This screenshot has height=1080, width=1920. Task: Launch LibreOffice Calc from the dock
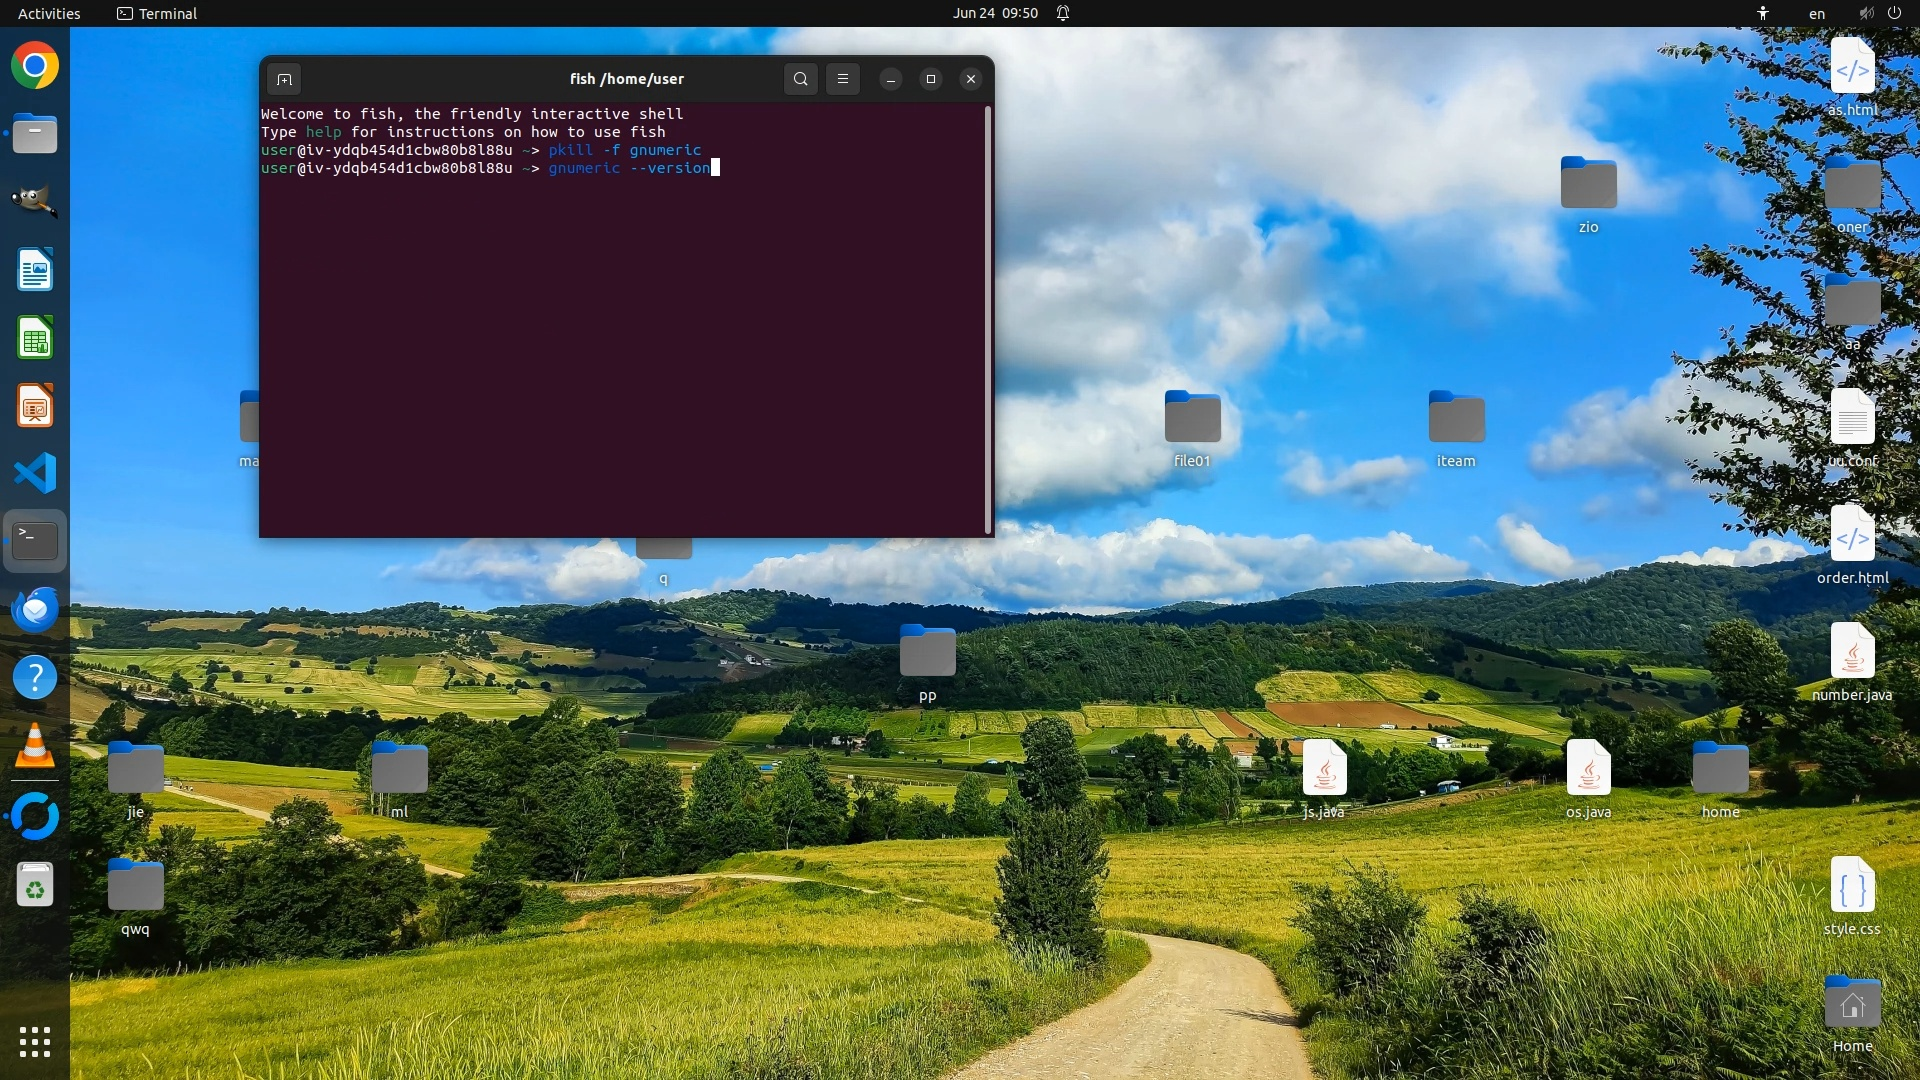point(35,338)
